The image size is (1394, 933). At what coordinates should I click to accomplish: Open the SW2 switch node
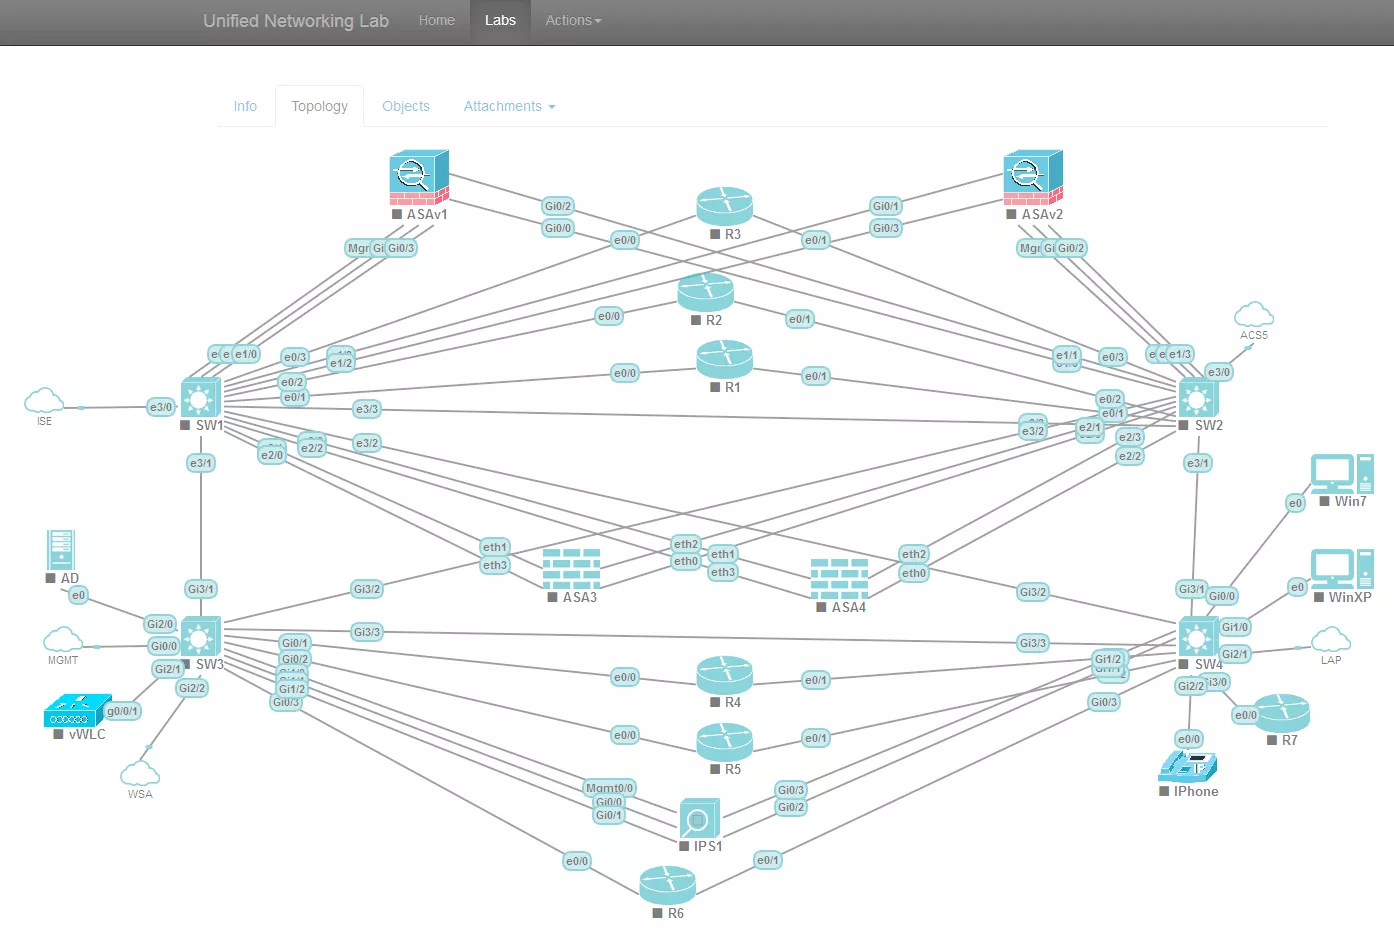tap(1198, 398)
